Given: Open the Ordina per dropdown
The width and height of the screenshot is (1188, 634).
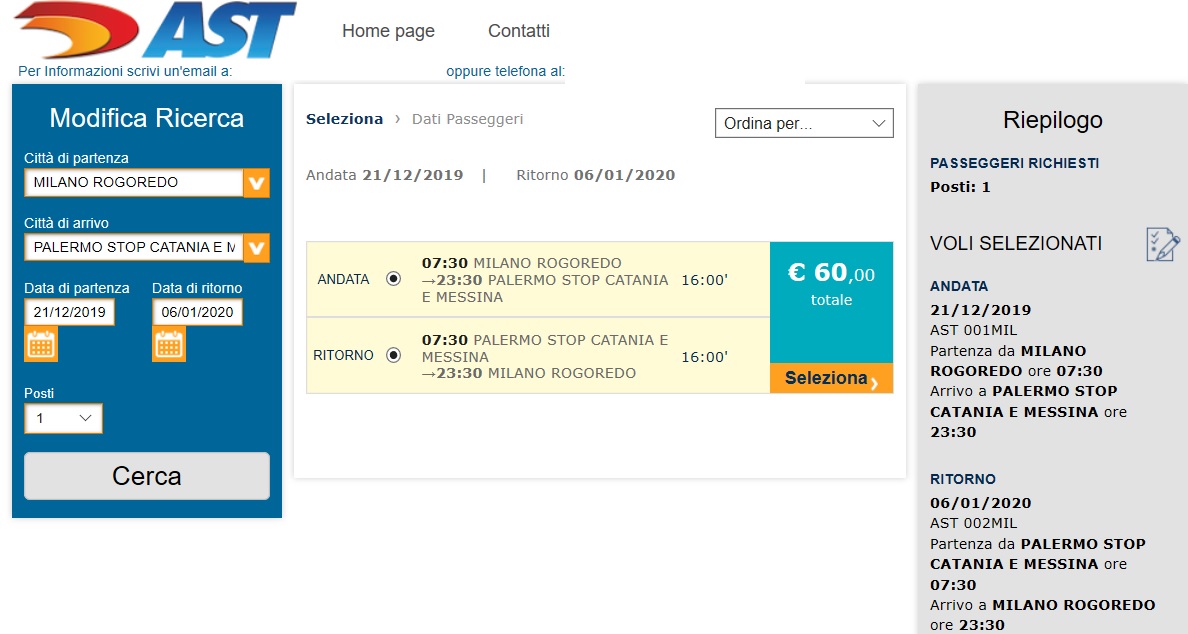Looking at the screenshot, I should [x=804, y=123].
